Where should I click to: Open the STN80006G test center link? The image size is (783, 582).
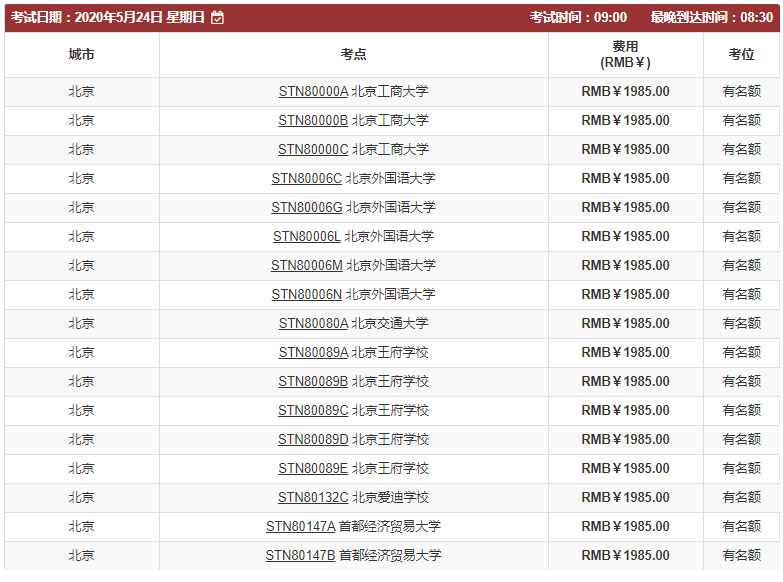(306, 208)
